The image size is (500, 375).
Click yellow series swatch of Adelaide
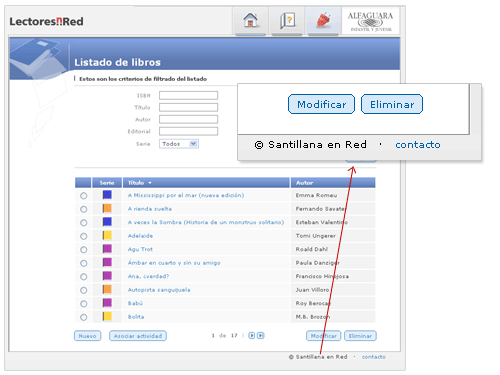point(107,235)
